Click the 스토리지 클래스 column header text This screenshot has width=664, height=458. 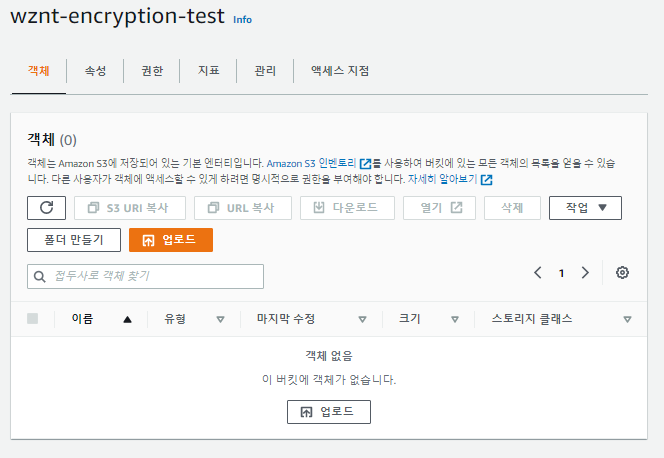click(532, 319)
